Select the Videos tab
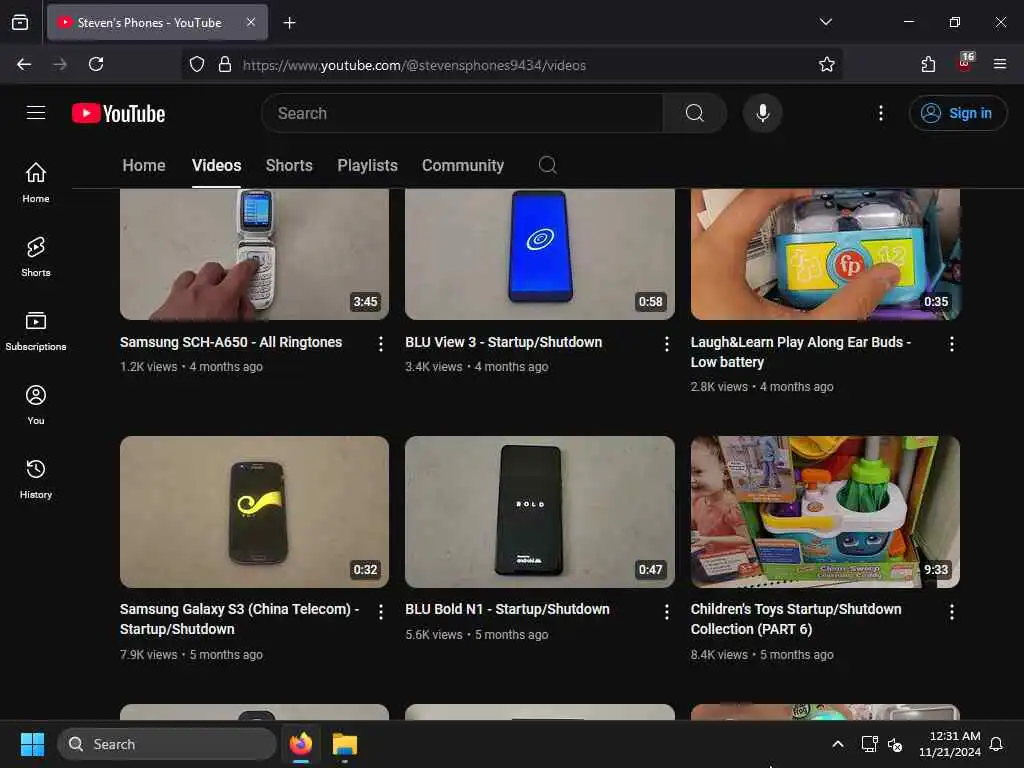This screenshot has width=1024, height=768. (x=216, y=165)
